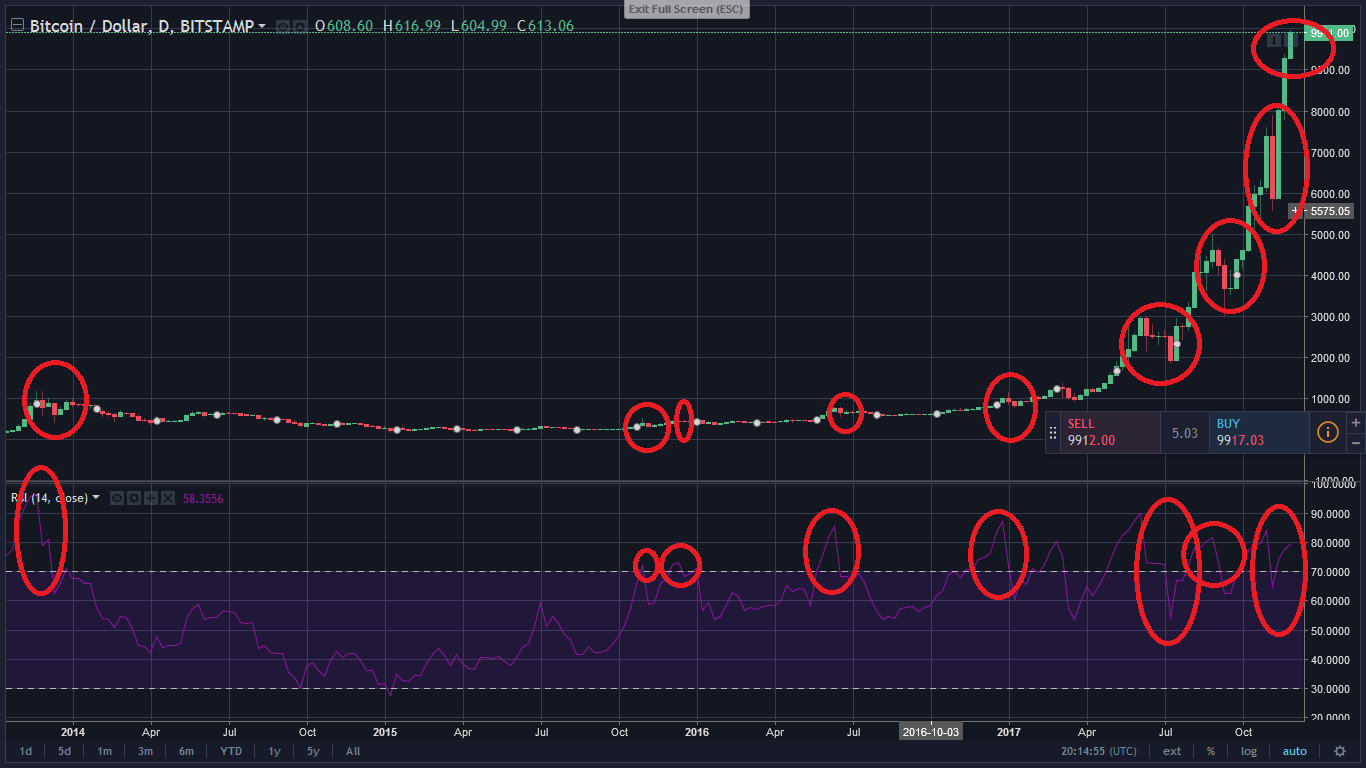The image size is (1366, 768).
Task: Click RSI crosshair plus icon
Action: tap(151, 497)
